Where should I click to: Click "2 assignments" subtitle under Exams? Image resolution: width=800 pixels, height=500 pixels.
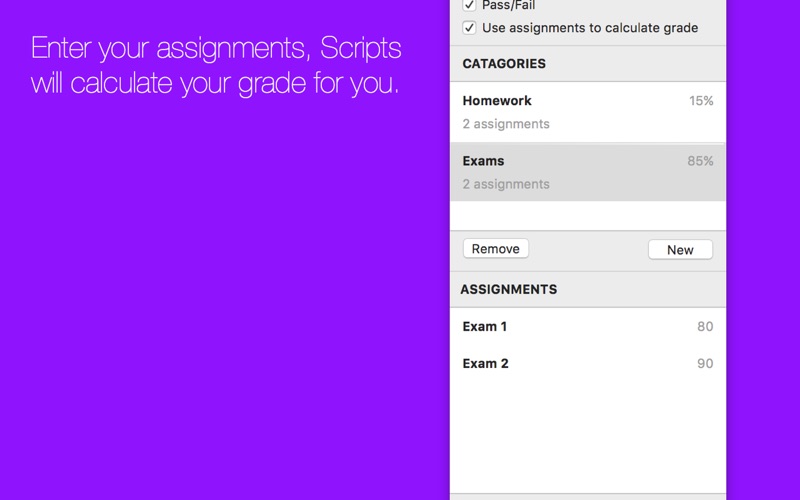(506, 184)
